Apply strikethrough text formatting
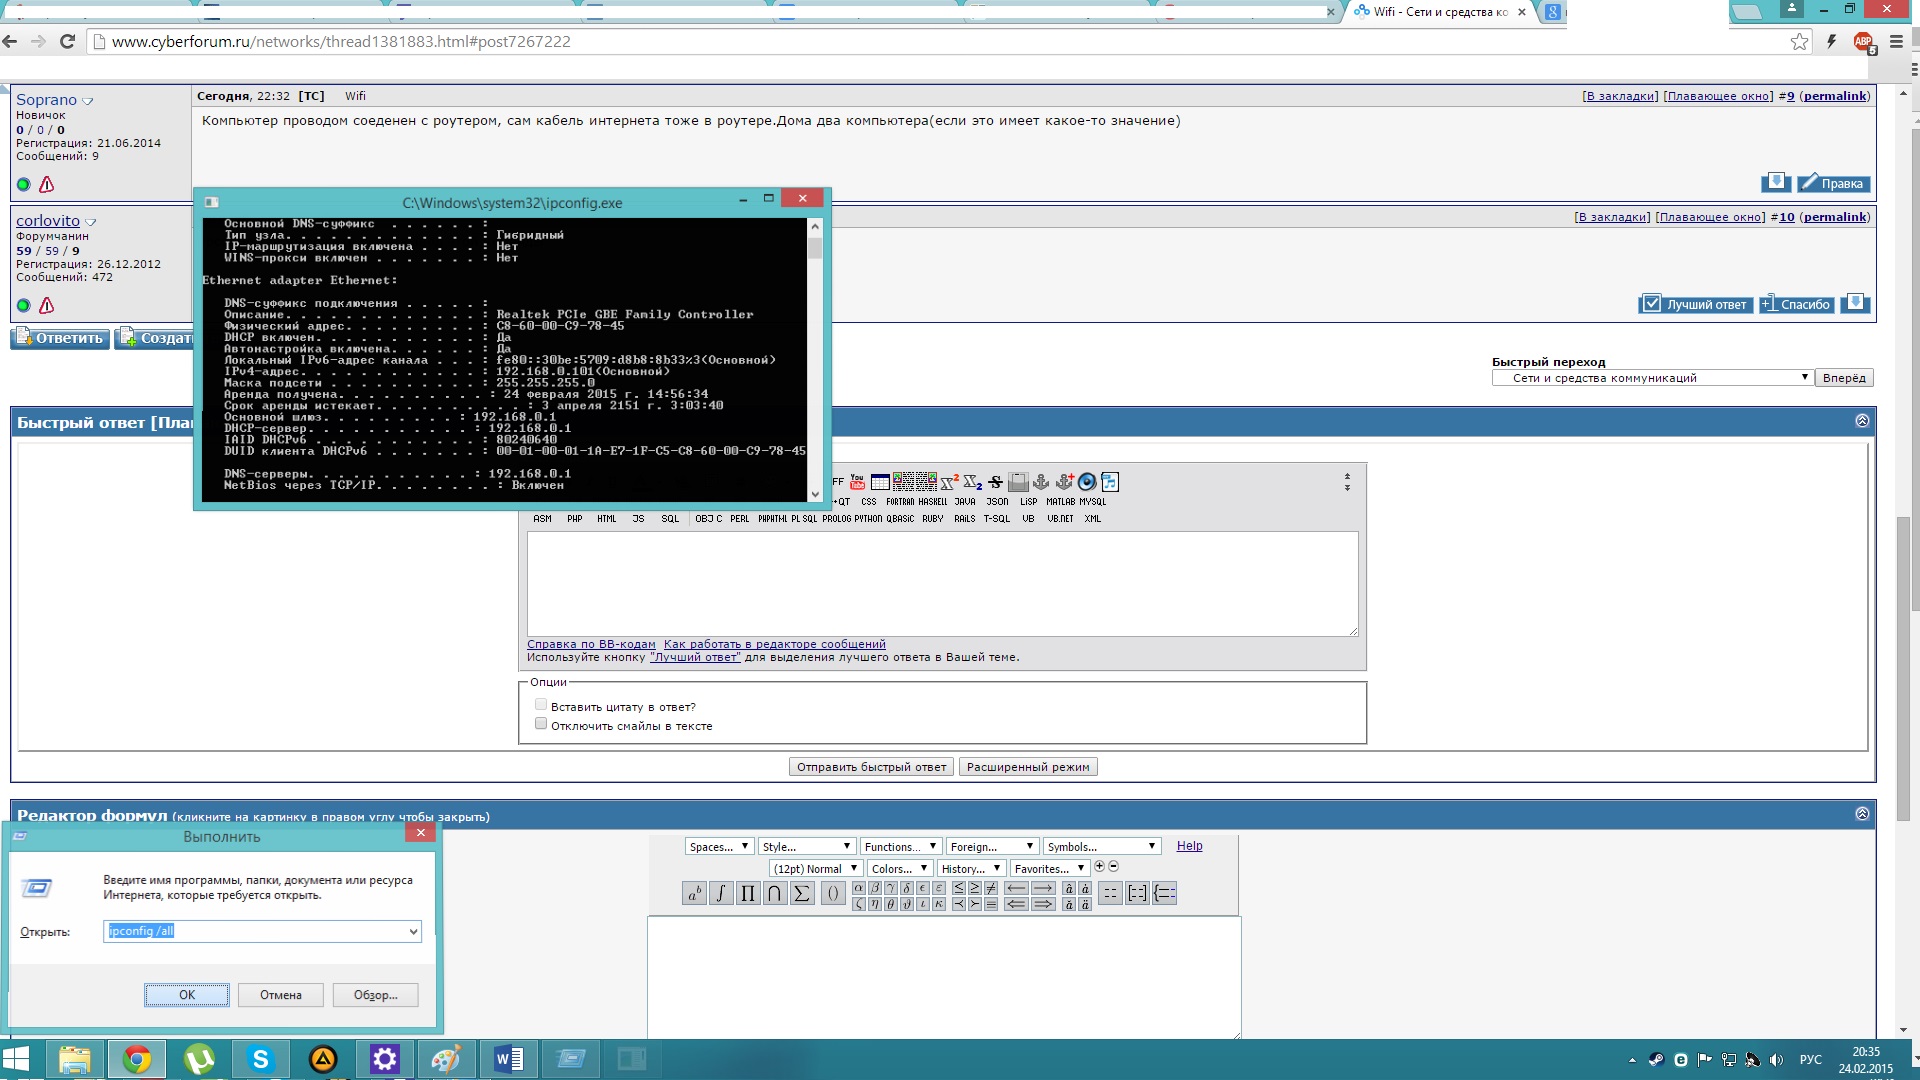The width and height of the screenshot is (1920, 1080). coord(995,482)
